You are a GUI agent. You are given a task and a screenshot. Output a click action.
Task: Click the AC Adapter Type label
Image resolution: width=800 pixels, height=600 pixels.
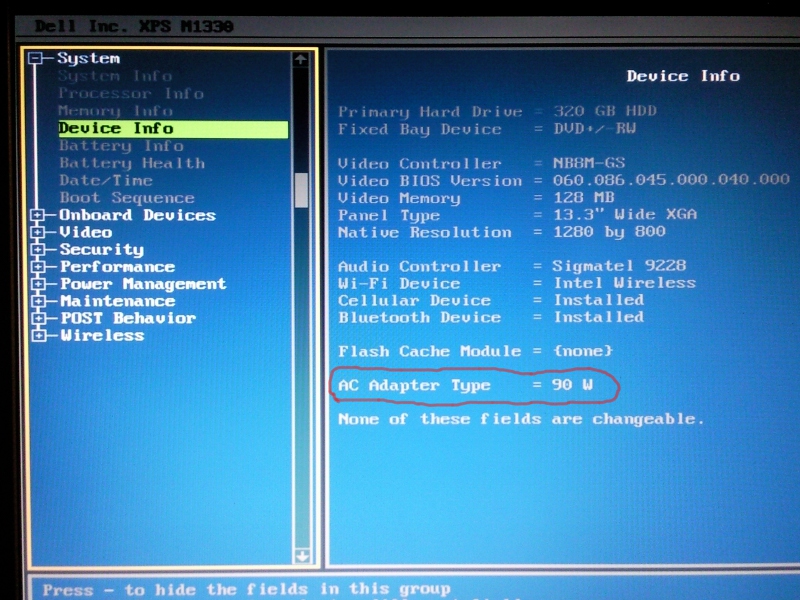tap(414, 386)
